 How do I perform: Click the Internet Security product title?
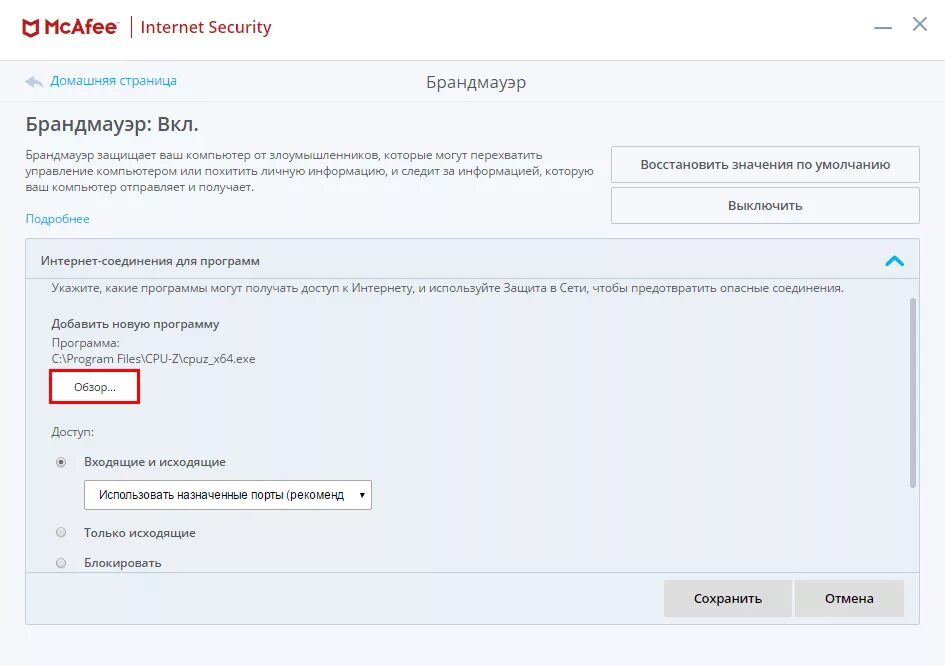(x=206, y=27)
